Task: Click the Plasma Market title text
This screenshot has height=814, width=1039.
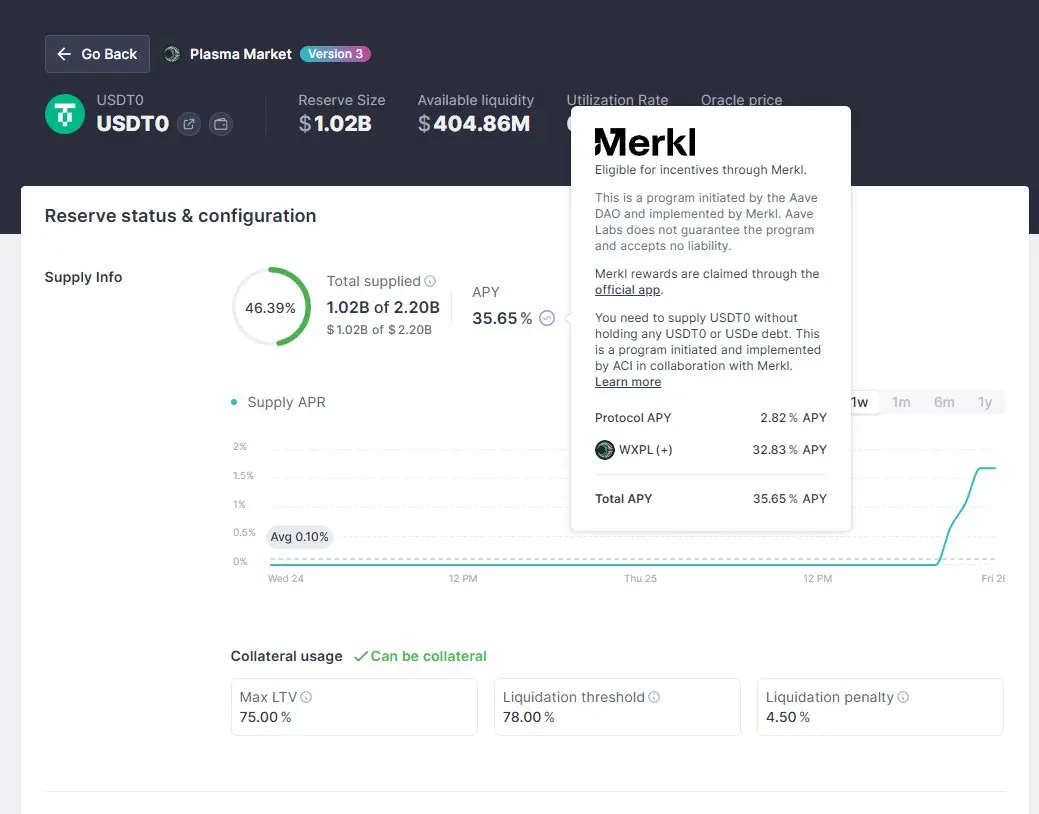Action: click(241, 54)
